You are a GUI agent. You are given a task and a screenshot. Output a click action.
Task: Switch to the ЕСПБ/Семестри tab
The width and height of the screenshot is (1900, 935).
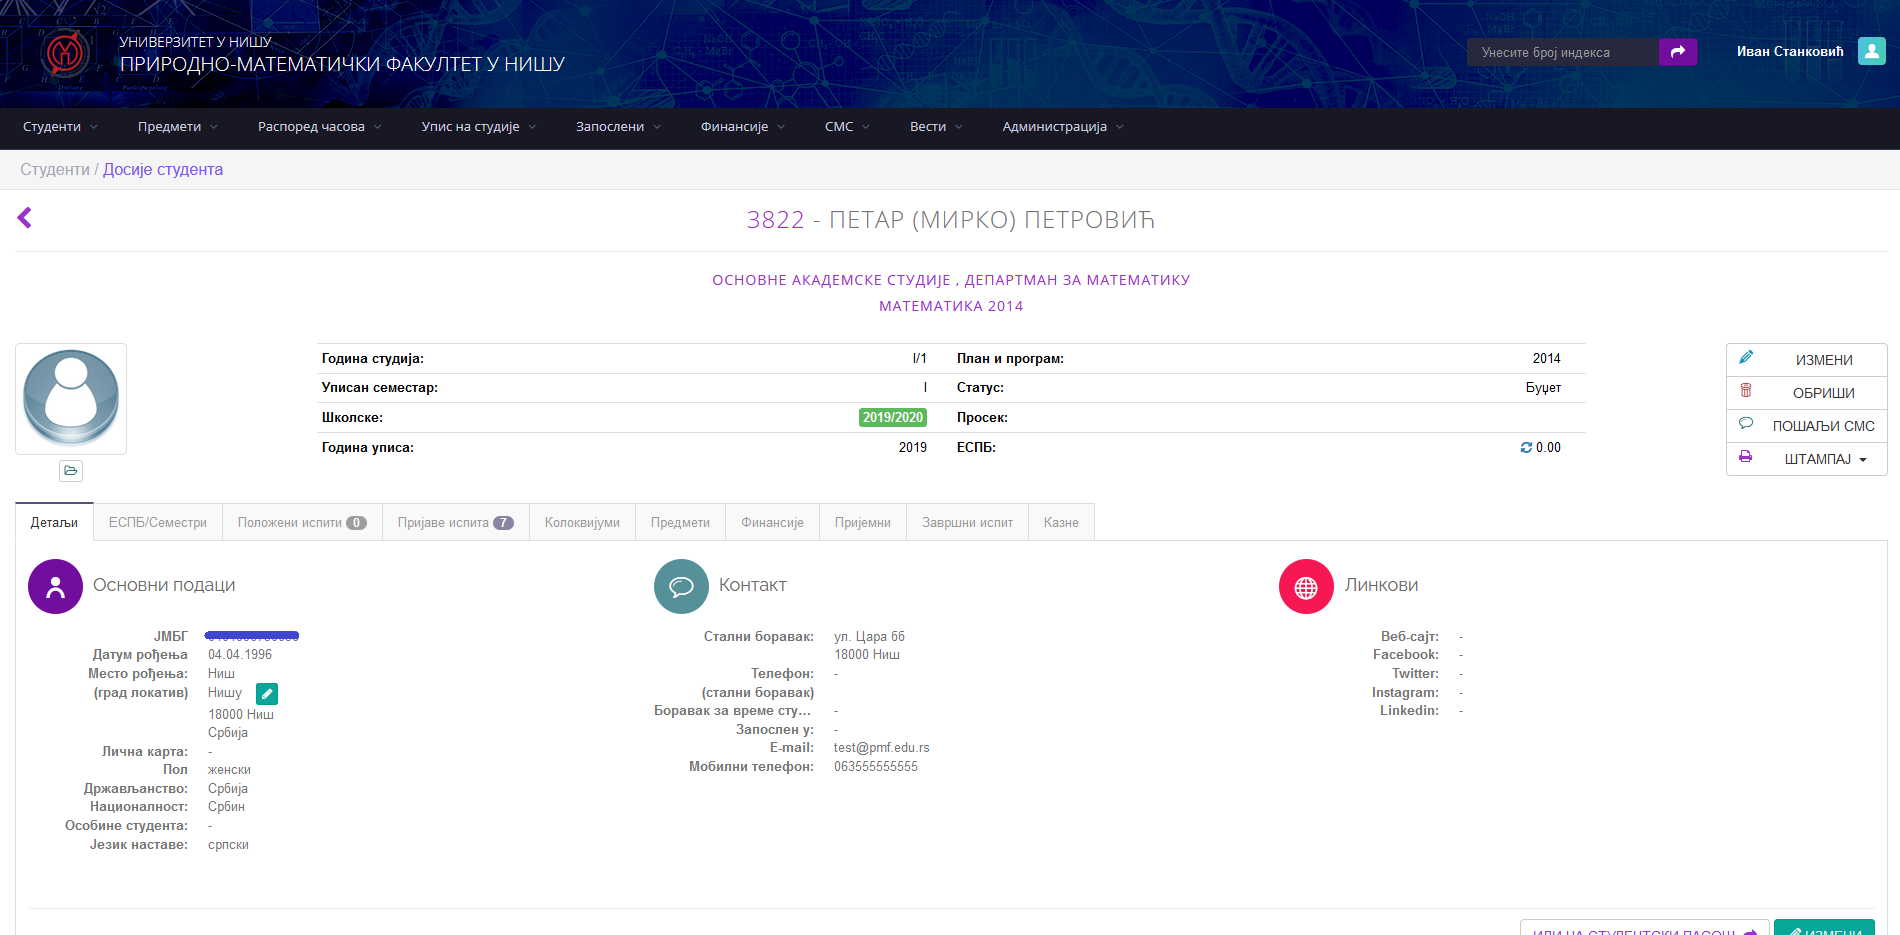tap(158, 523)
